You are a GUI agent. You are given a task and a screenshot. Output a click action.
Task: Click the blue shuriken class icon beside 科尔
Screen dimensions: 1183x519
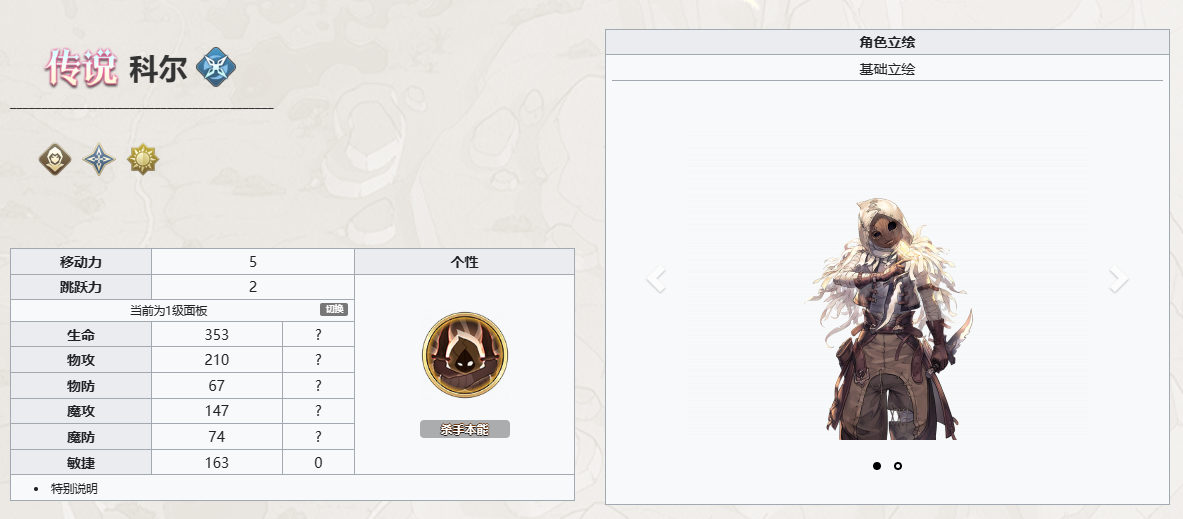tap(216, 67)
